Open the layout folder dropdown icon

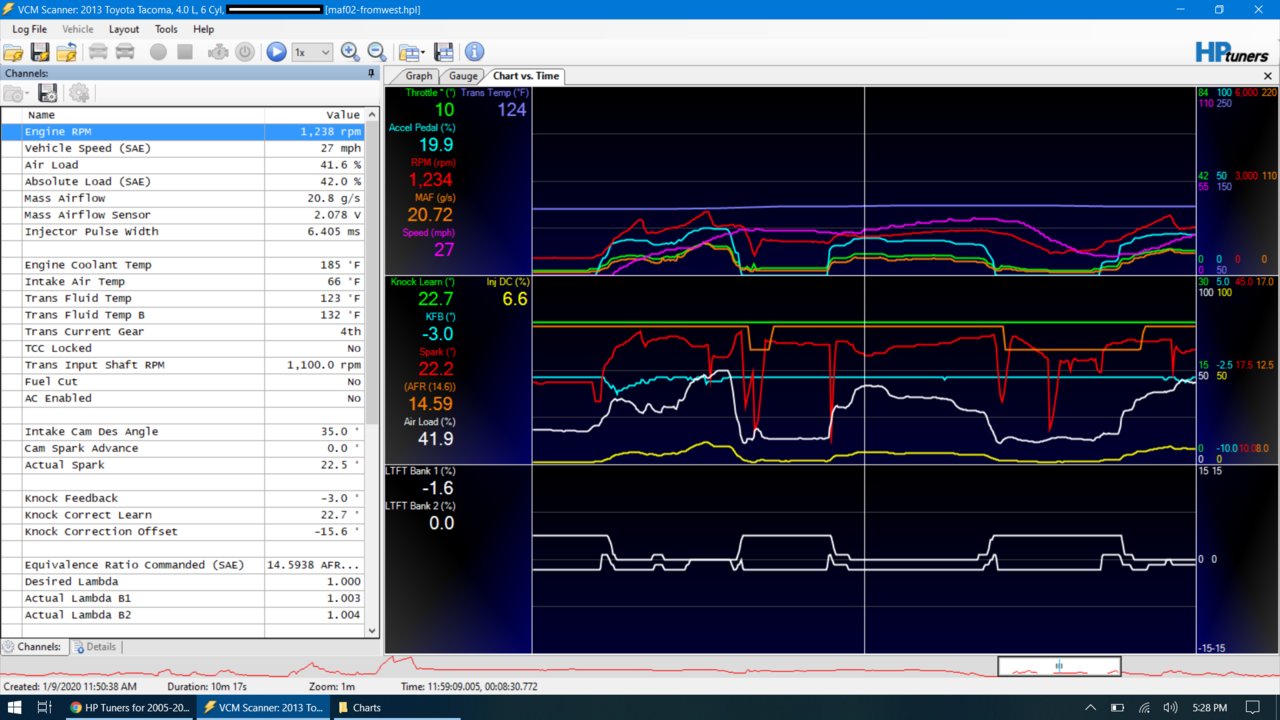tap(412, 52)
